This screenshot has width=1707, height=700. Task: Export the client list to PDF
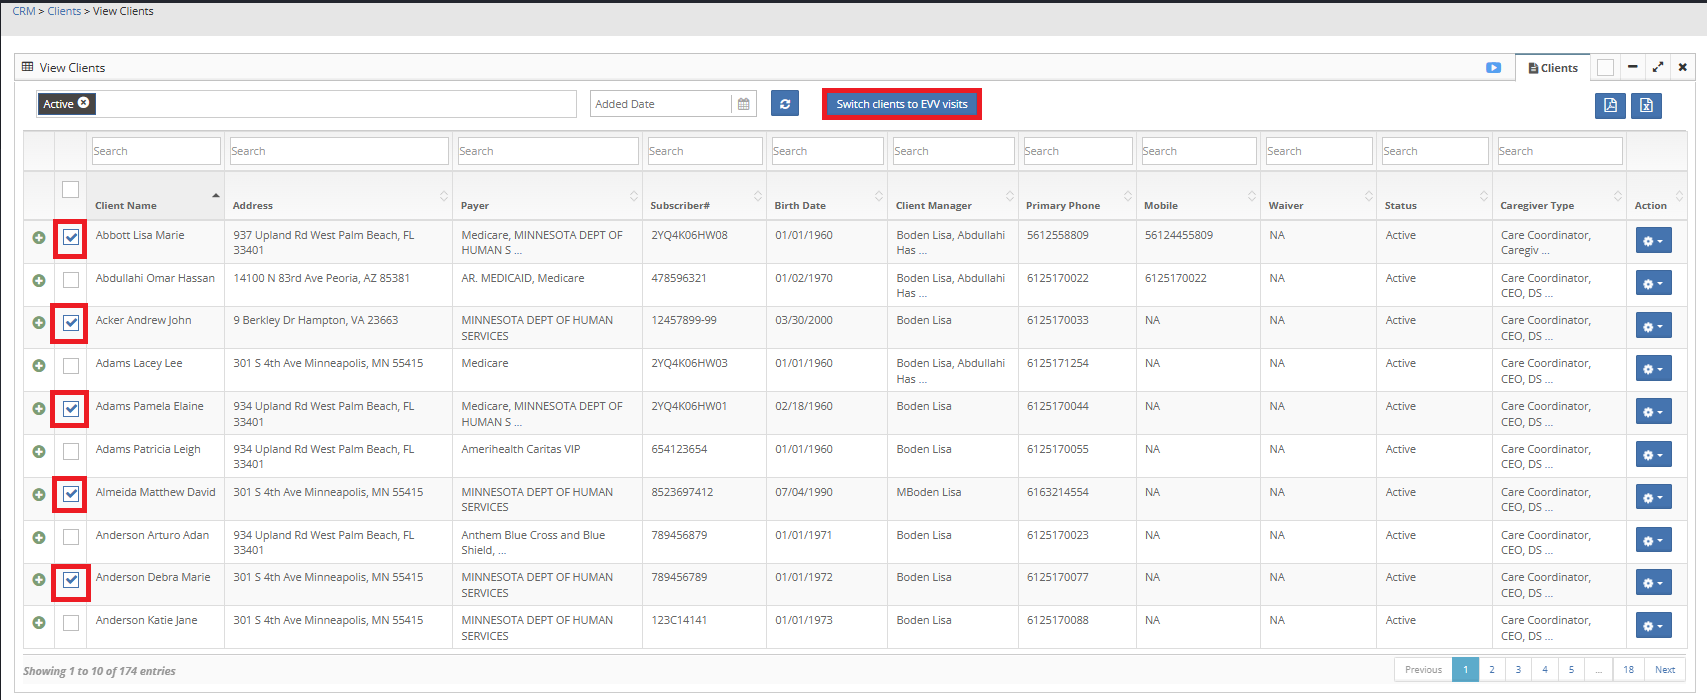pyautogui.click(x=1609, y=105)
